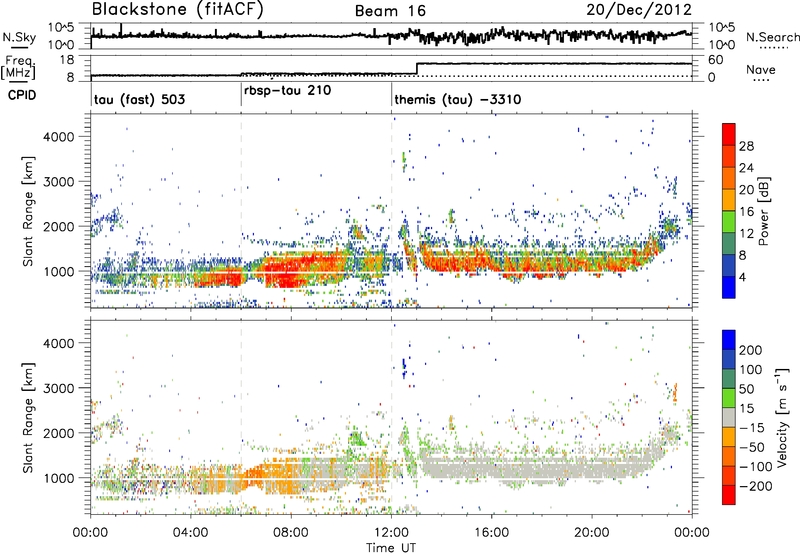Select the "Freq. [MHz]" axis label
The image size is (800, 554).
click(x=19, y=68)
